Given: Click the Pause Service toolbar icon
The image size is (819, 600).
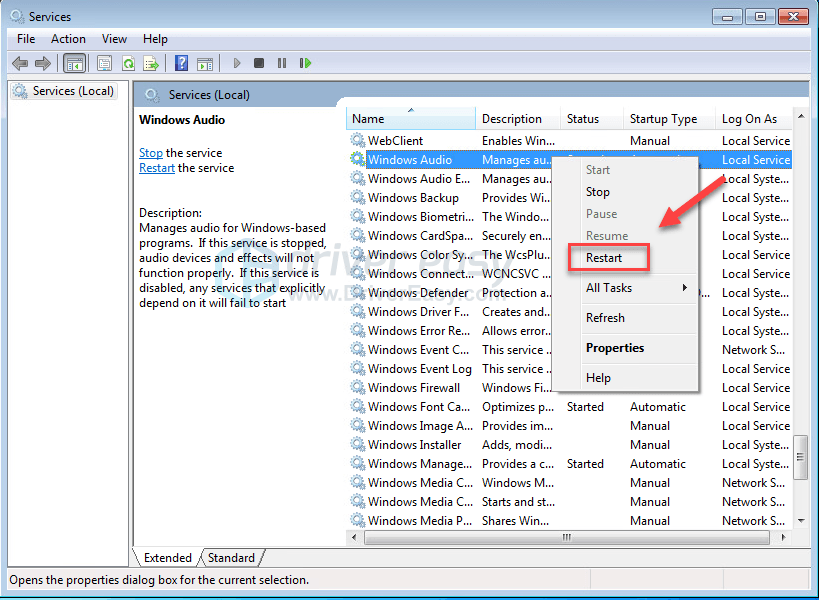Looking at the screenshot, I should [282, 63].
